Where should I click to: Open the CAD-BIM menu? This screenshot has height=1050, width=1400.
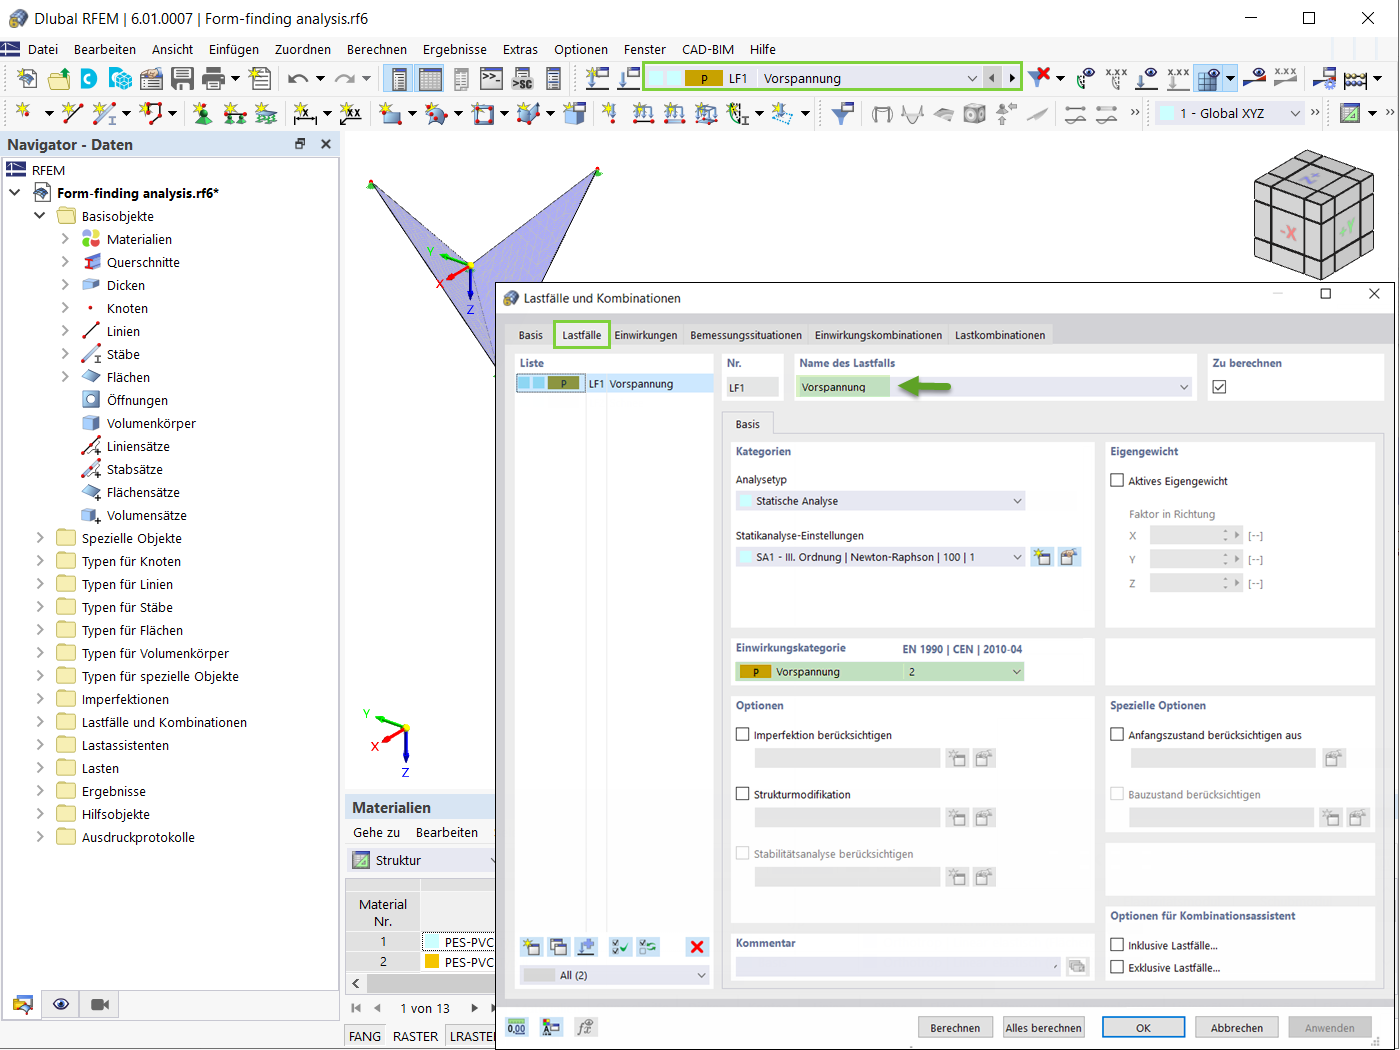point(708,49)
